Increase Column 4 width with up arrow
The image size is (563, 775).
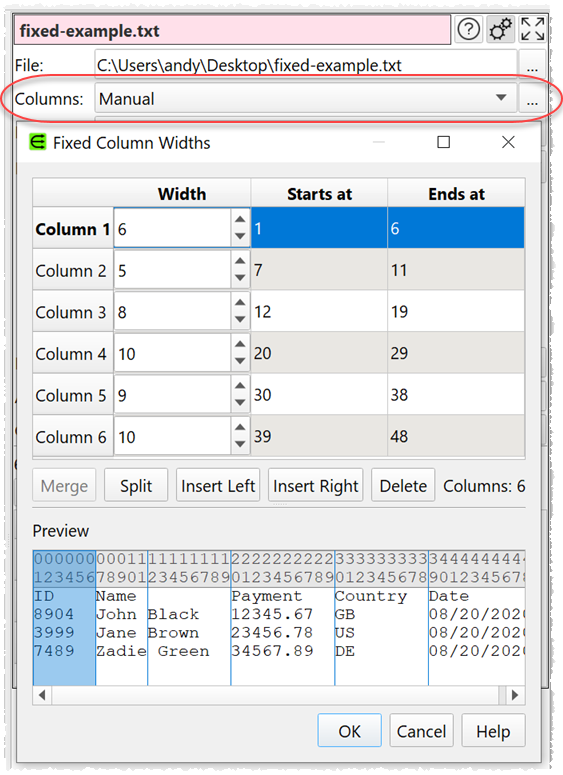240,344
